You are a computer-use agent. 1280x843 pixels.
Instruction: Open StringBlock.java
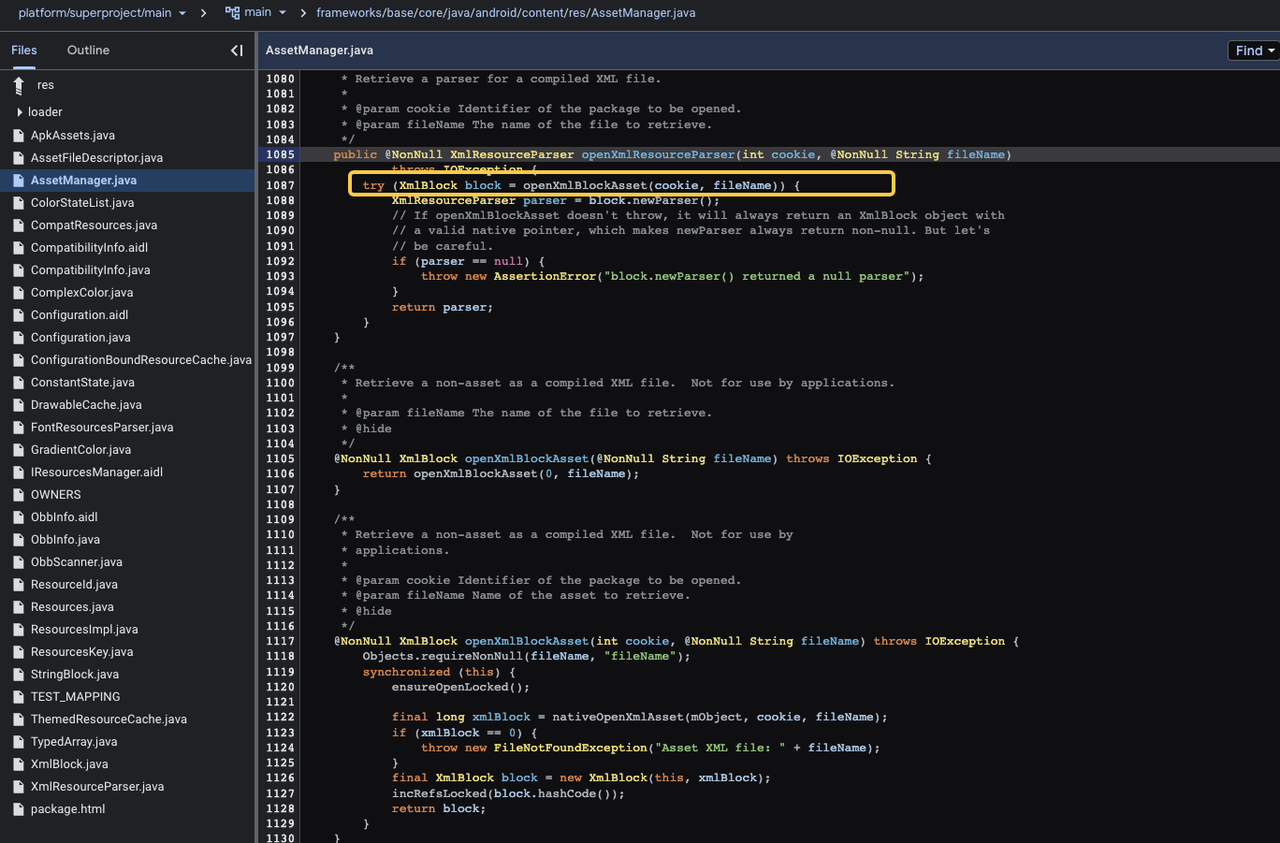(74, 674)
